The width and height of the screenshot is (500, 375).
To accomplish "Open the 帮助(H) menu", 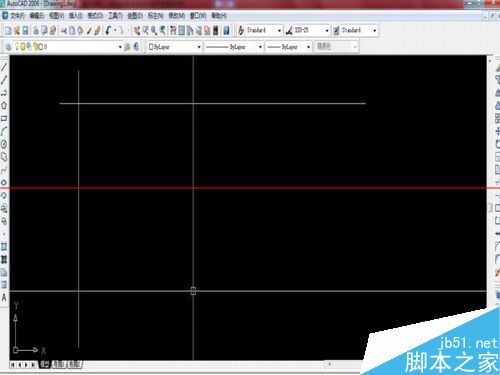I will 219,16.
